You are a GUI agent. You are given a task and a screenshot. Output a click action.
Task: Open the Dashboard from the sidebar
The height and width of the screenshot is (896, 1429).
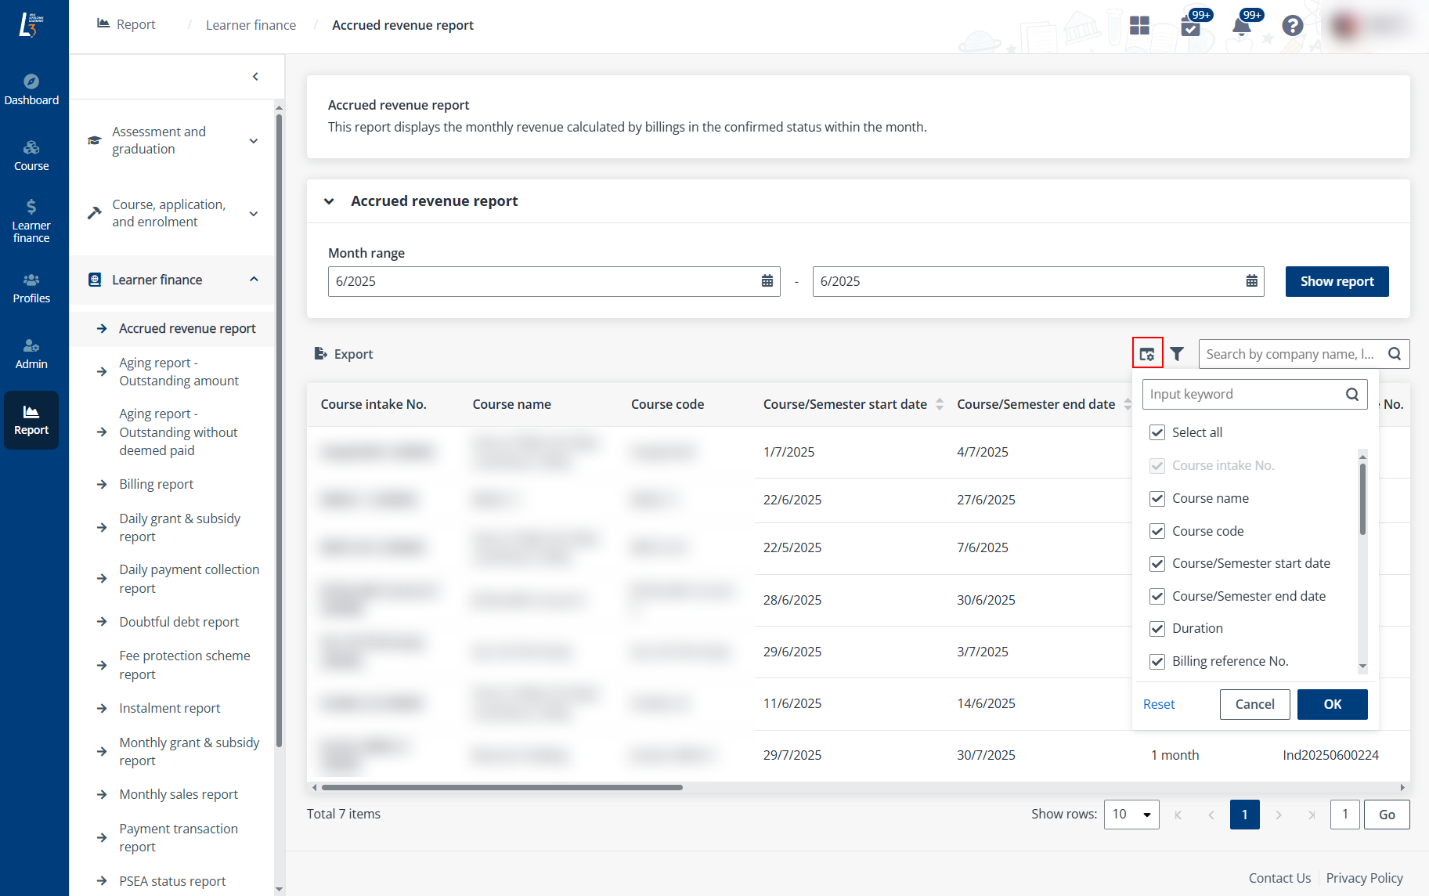[32, 90]
